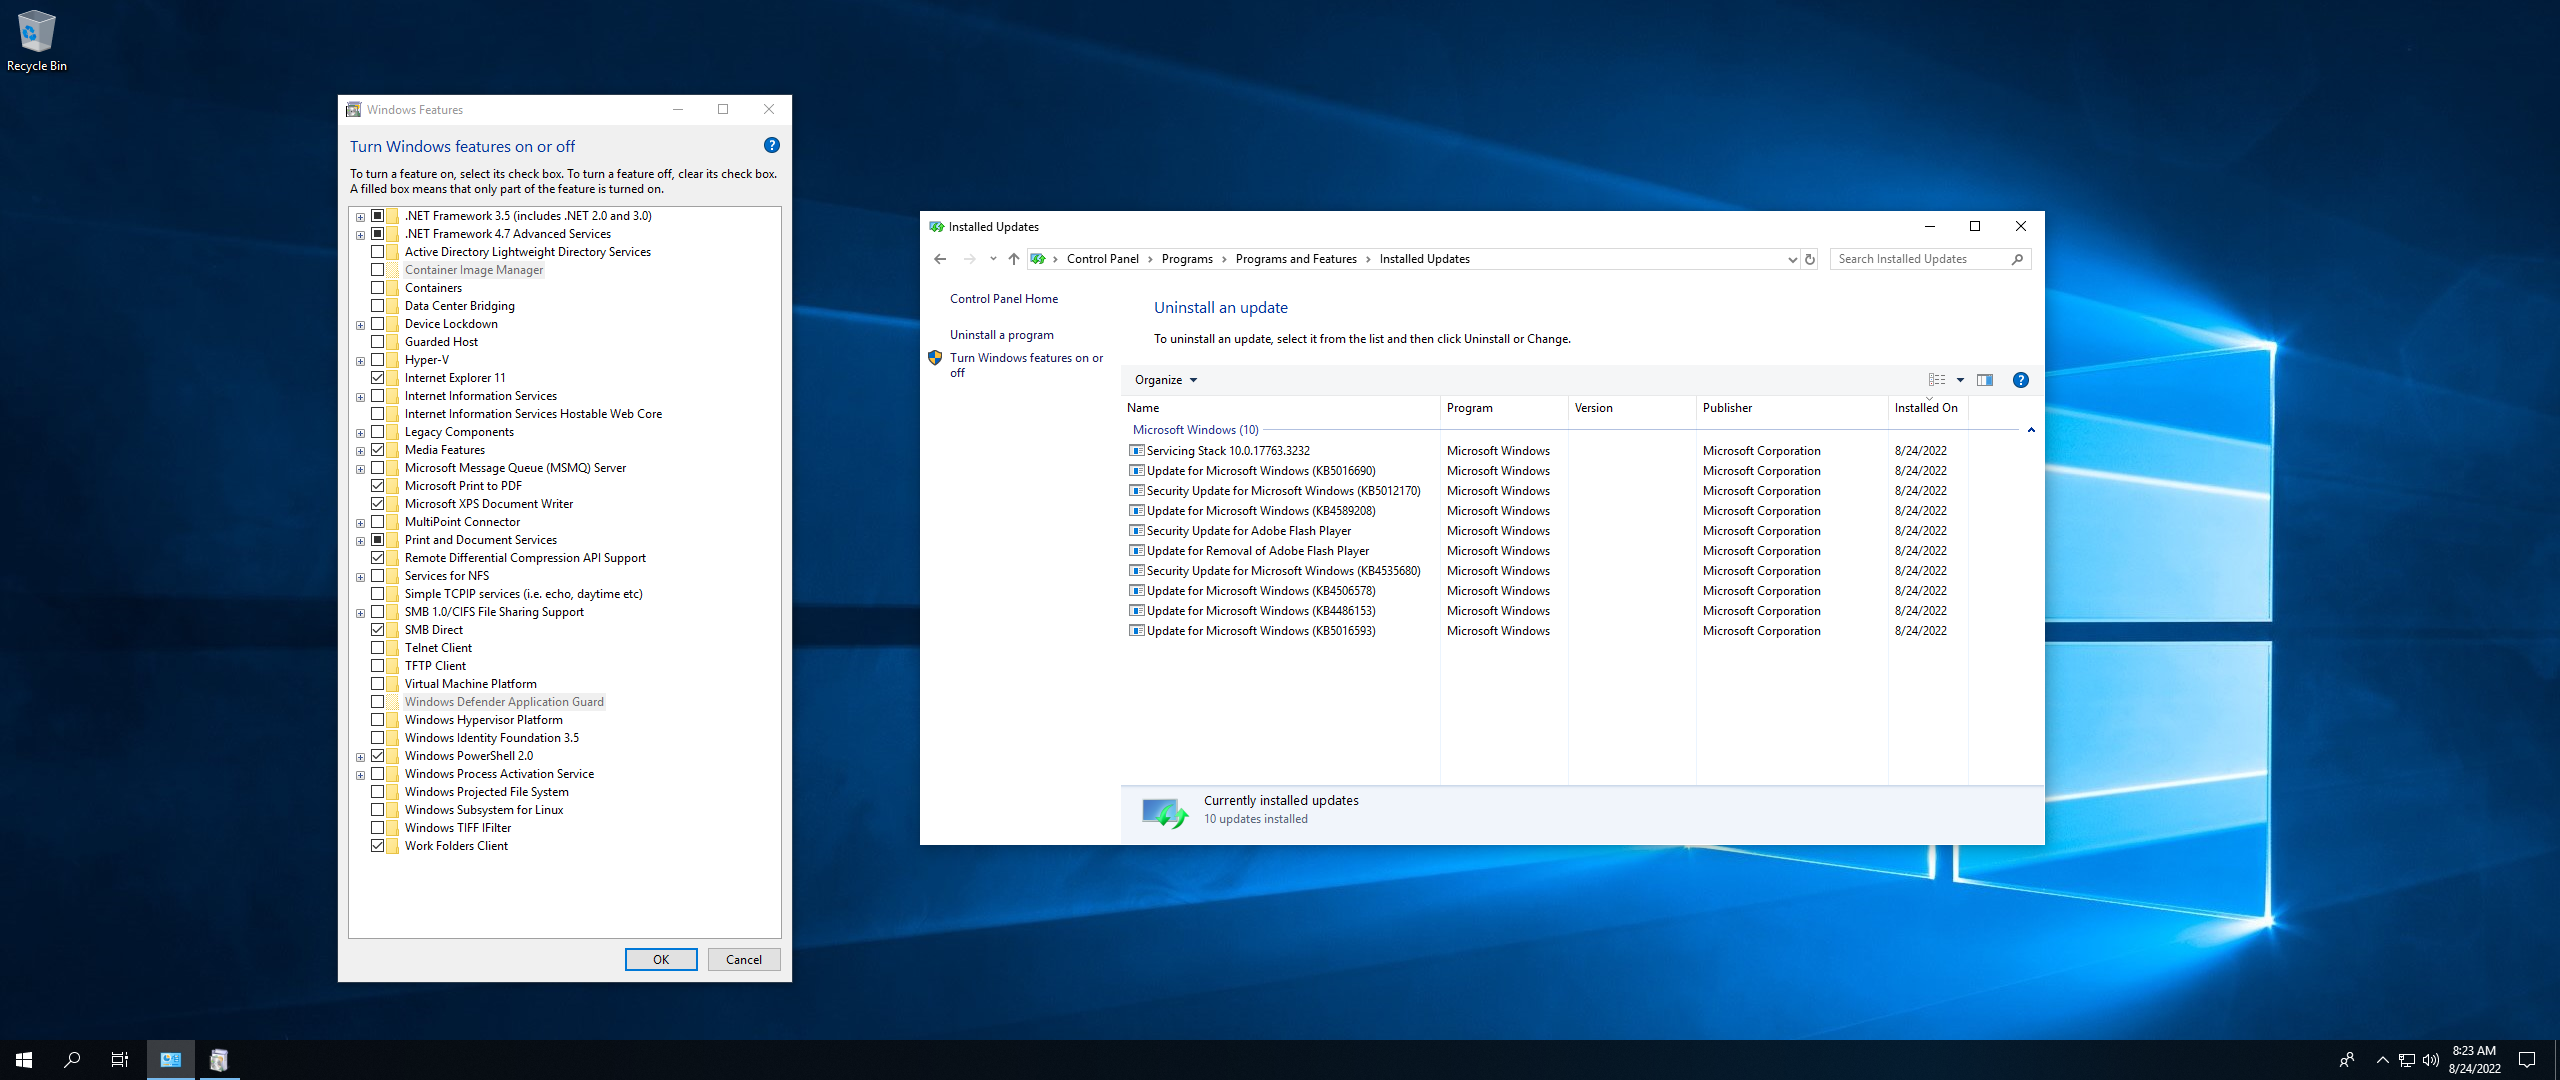Expand the Internet Information Services node
Screen dimensions: 2560x1080
tap(360, 397)
